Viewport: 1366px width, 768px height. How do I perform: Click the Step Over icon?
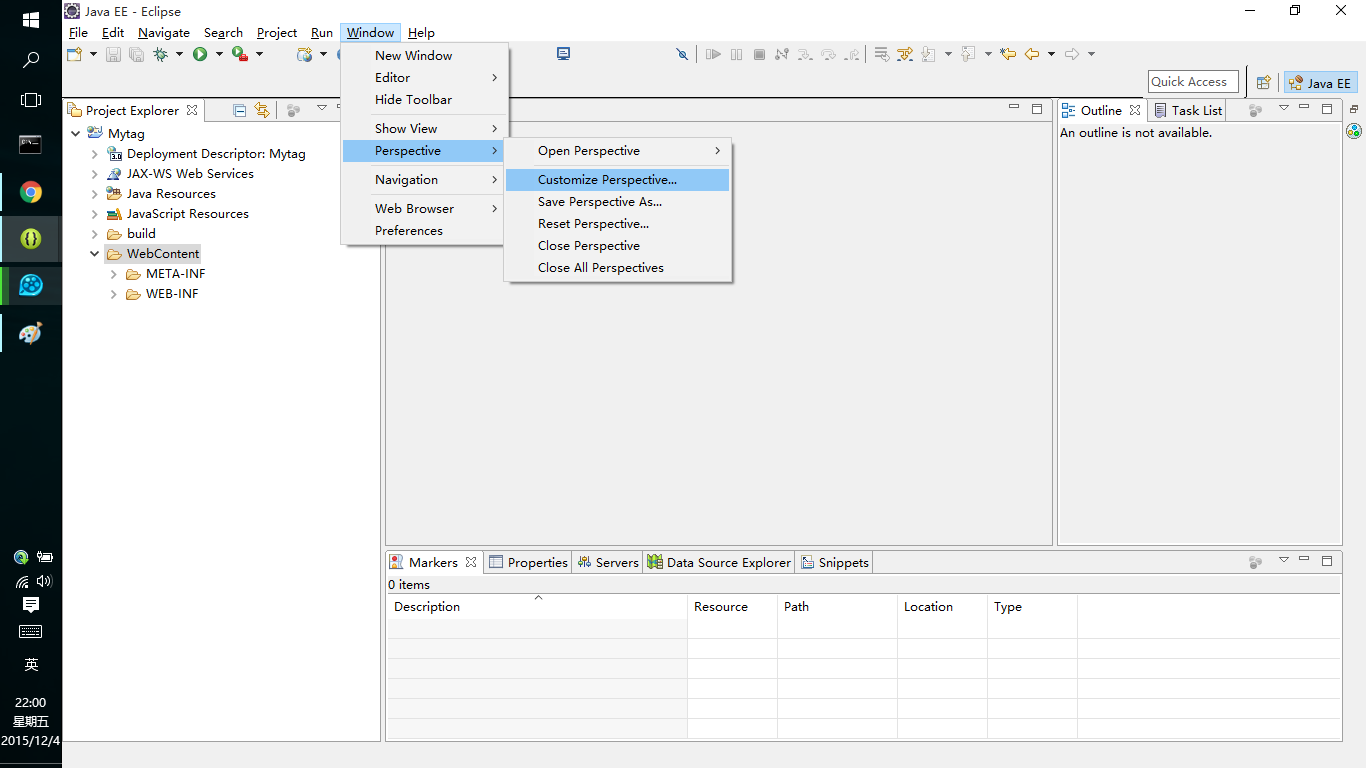coord(828,54)
